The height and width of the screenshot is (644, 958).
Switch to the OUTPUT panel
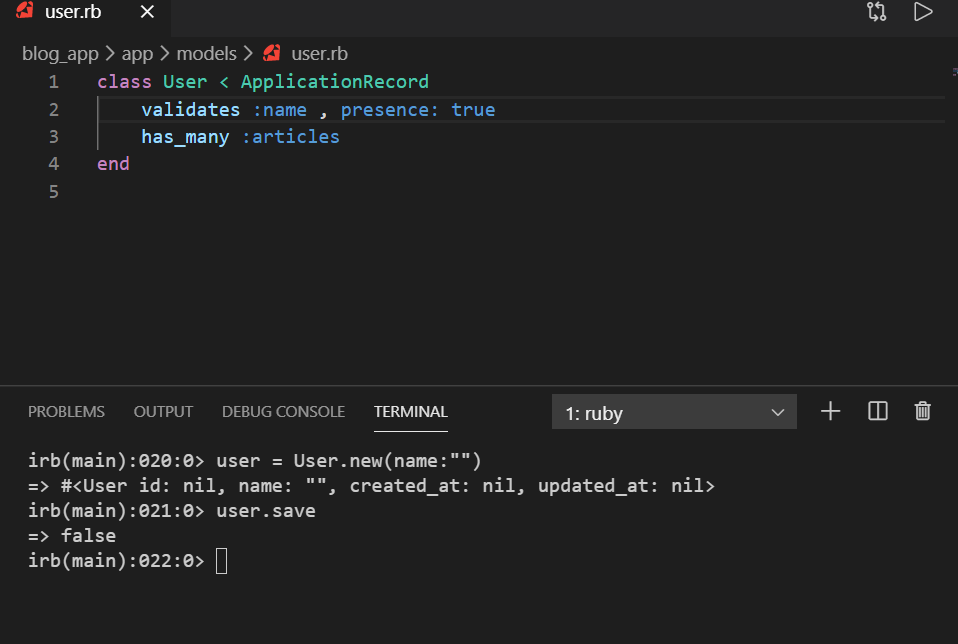click(162, 411)
